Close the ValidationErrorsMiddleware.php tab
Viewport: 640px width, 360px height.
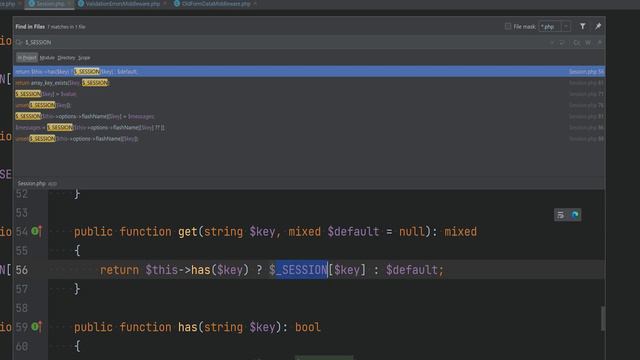pos(165,4)
